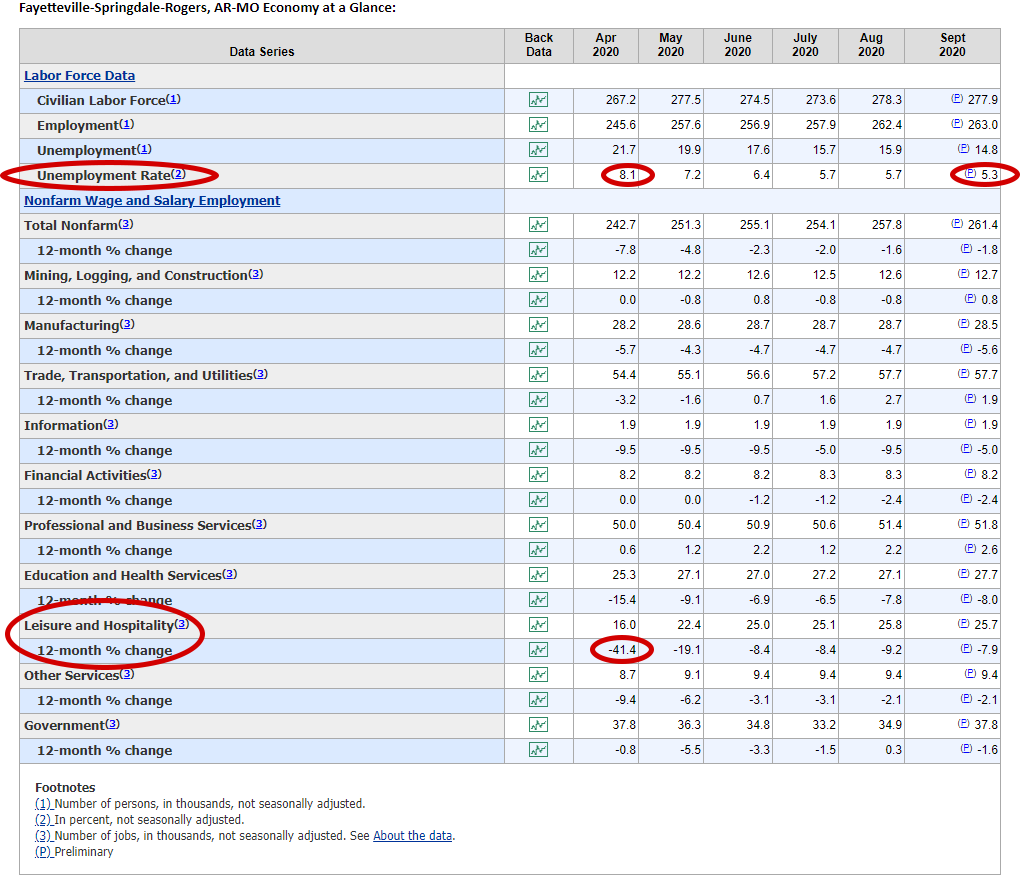The height and width of the screenshot is (878, 1020).
Task: Open back data chart for Financial Activities
Action: pyautogui.click(x=538, y=475)
